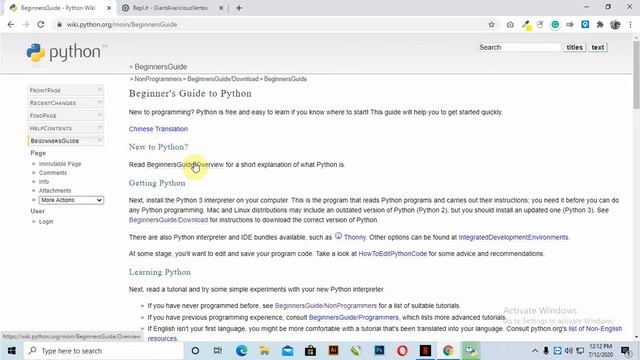Open the IntegratedDevelopmentEnvironments link

pyautogui.click(x=513, y=237)
